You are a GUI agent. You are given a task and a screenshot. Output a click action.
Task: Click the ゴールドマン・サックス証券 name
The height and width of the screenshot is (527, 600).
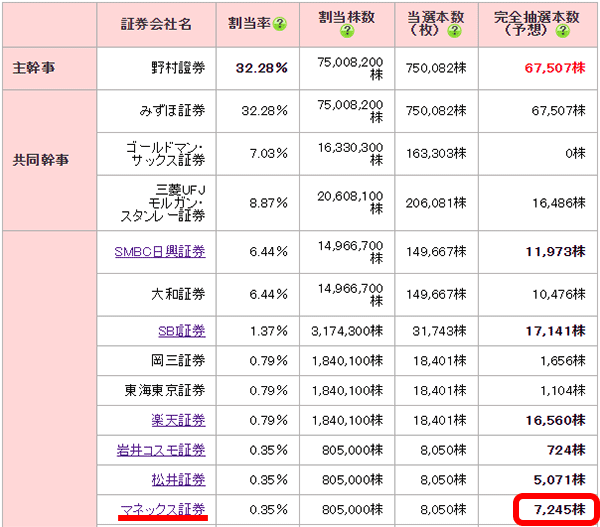click(x=166, y=154)
